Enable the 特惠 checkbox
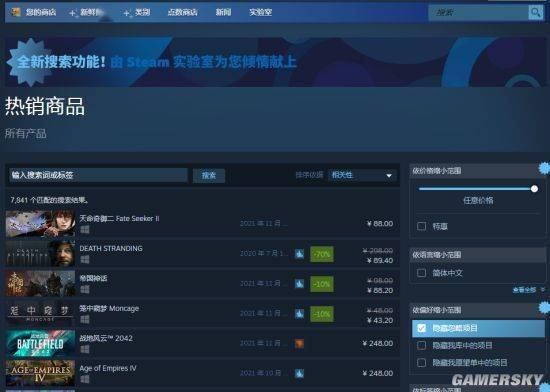The height and width of the screenshot is (392, 550). [x=422, y=226]
